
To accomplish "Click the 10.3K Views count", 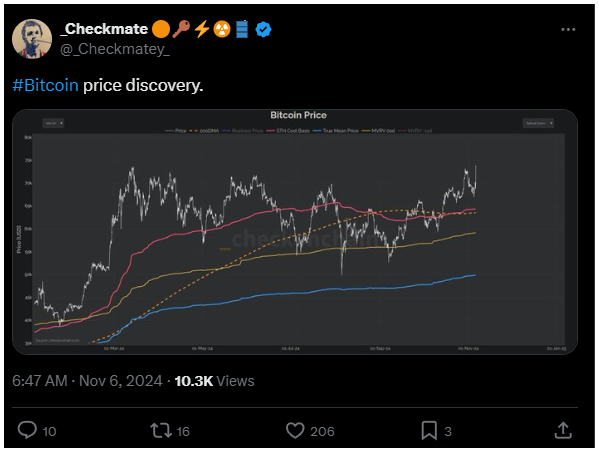I will point(214,381).
